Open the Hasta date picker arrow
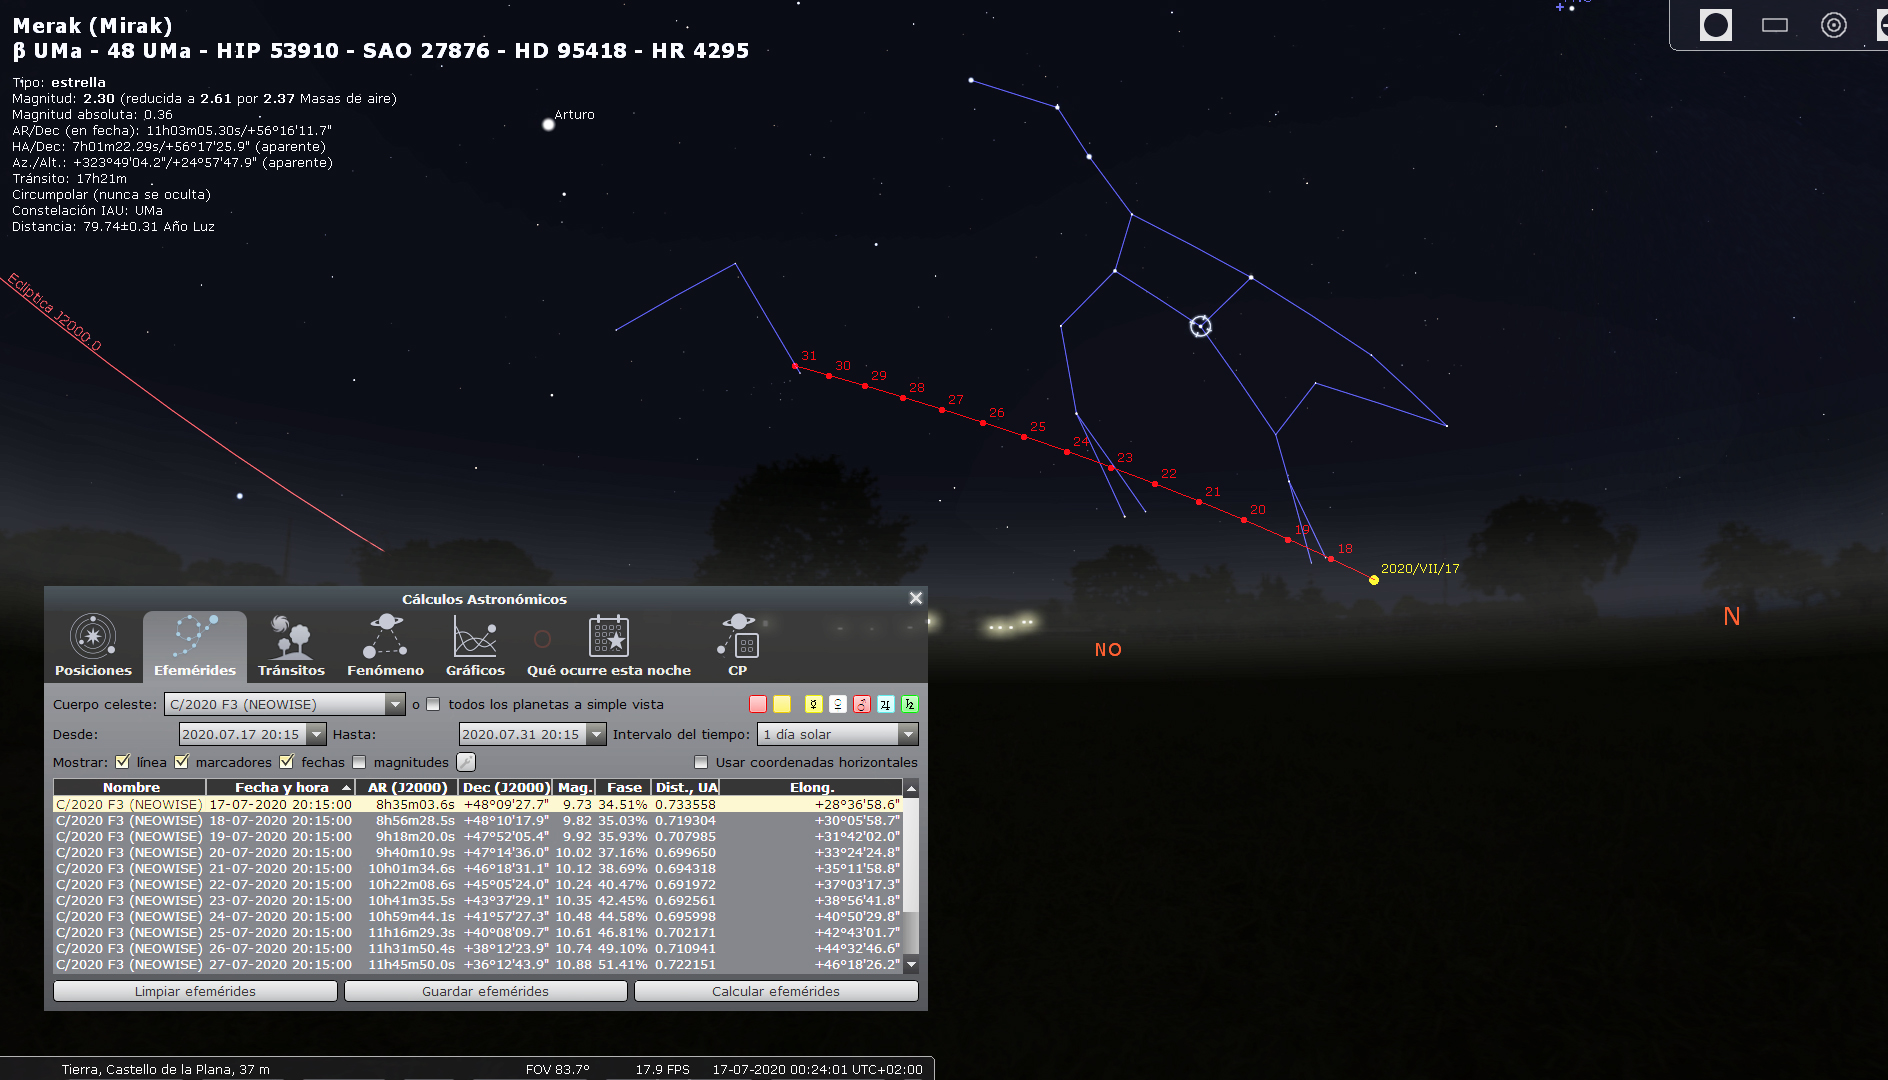This screenshot has height=1080, width=1888. (x=596, y=735)
